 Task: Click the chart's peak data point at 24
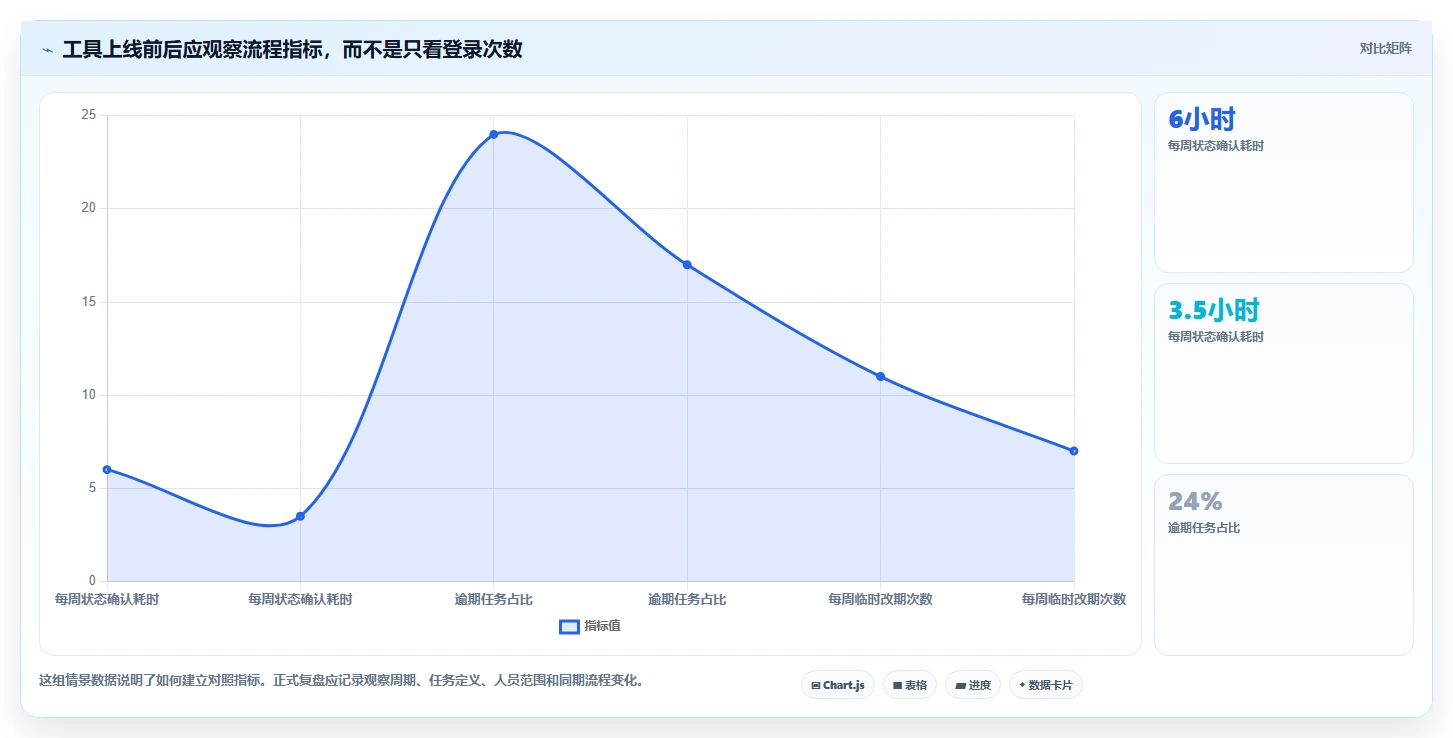494,134
